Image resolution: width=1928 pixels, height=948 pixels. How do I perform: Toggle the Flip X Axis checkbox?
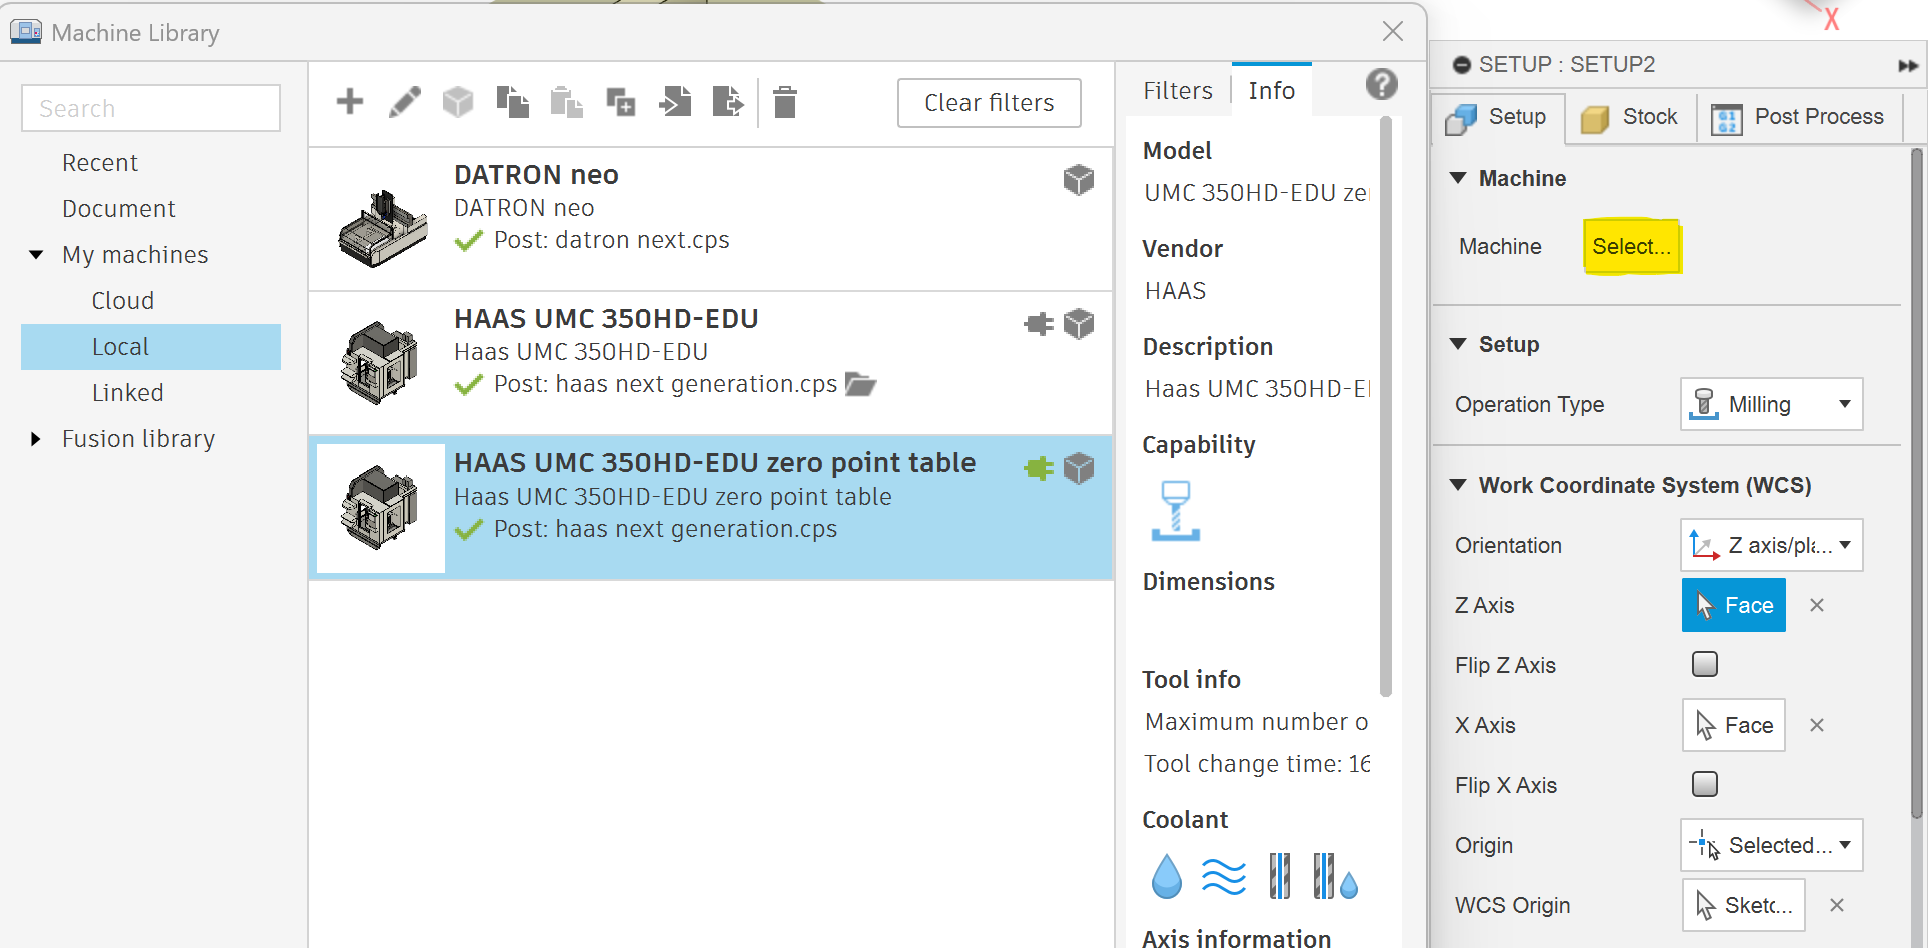pyautogui.click(x=1704, y=784)
